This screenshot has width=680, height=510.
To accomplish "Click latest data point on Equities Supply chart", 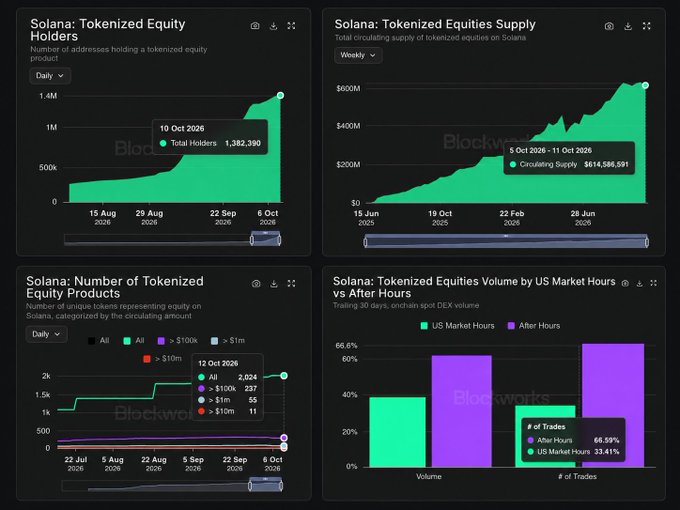I will 645,85.
